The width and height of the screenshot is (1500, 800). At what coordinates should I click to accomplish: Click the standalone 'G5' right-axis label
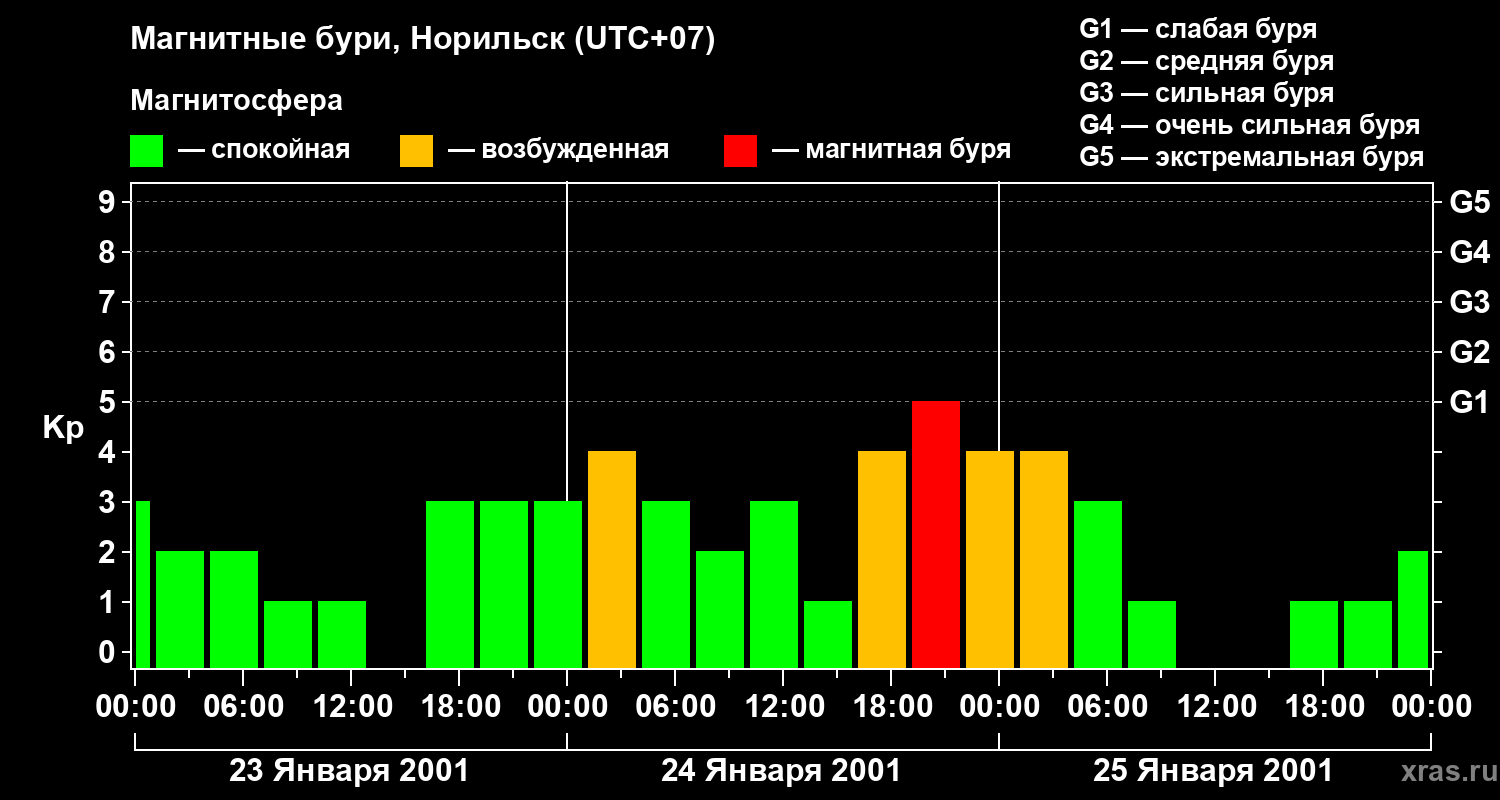pyautogui.click(x=1469, y=202)
